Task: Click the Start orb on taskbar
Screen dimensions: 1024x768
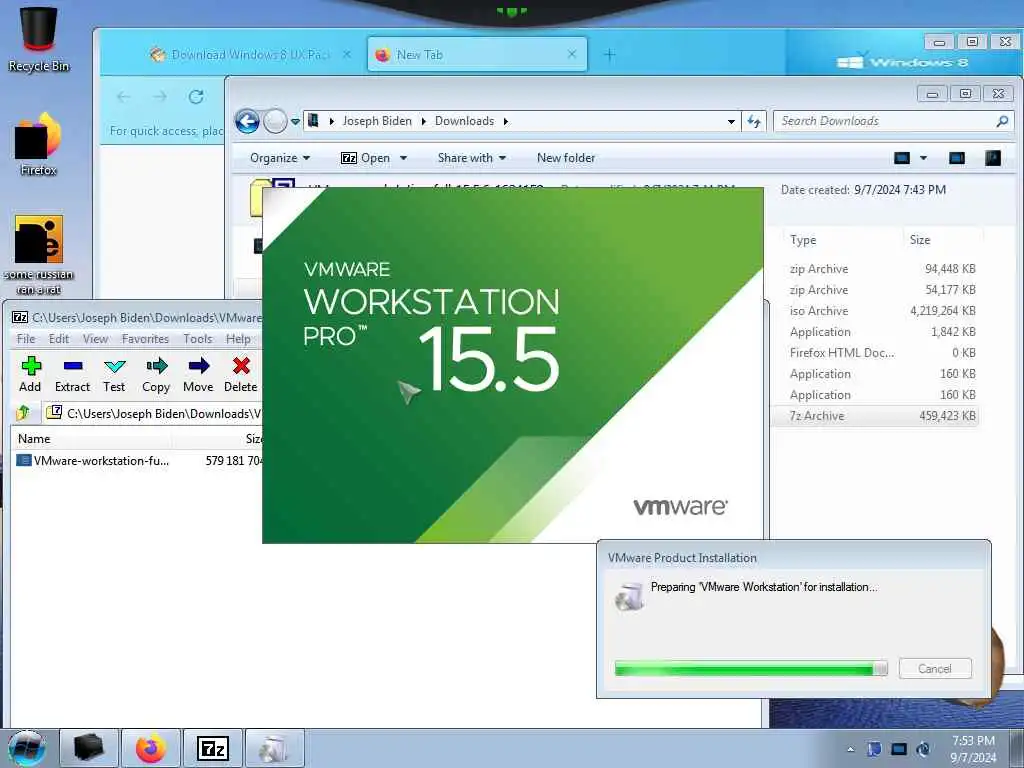Action: [27, 748]
